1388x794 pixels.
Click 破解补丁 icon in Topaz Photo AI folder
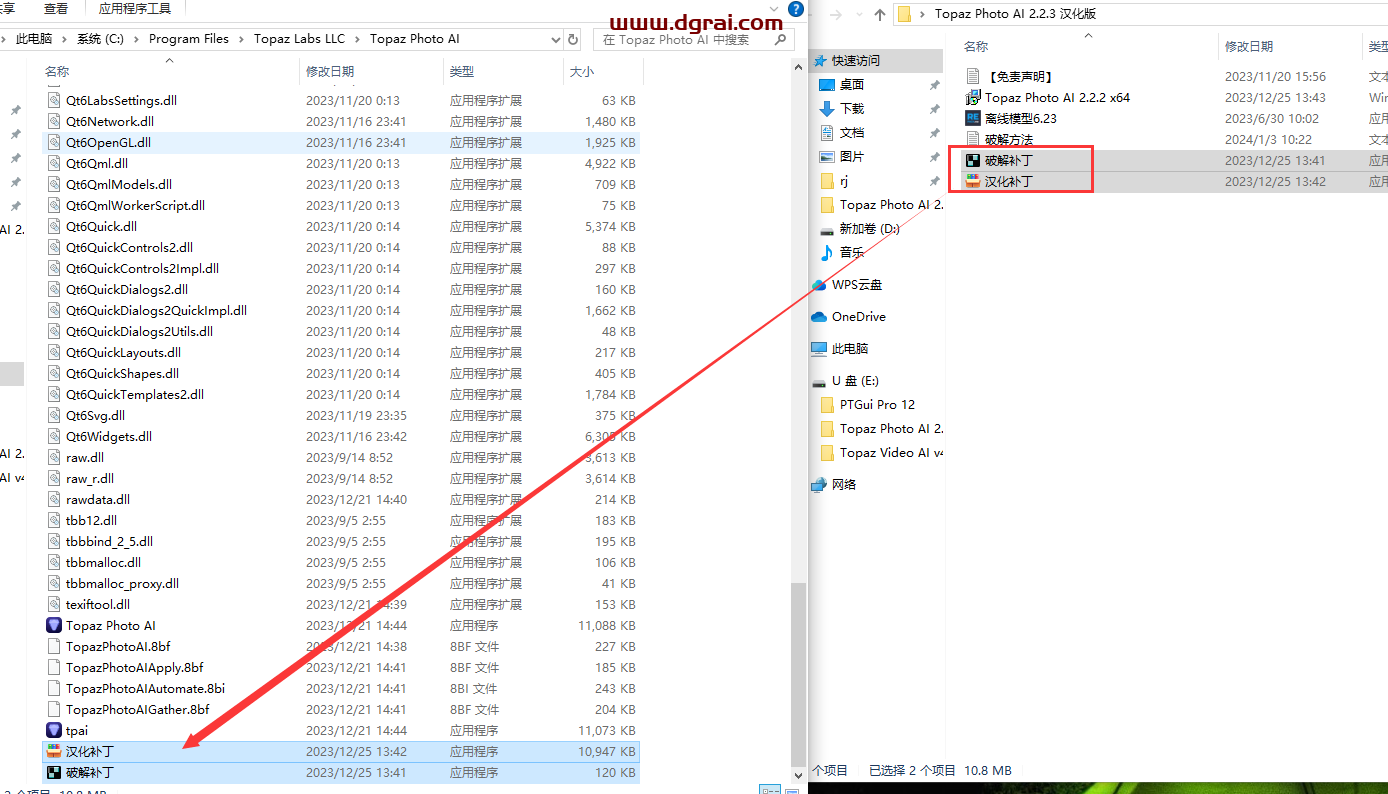(54, 772)
